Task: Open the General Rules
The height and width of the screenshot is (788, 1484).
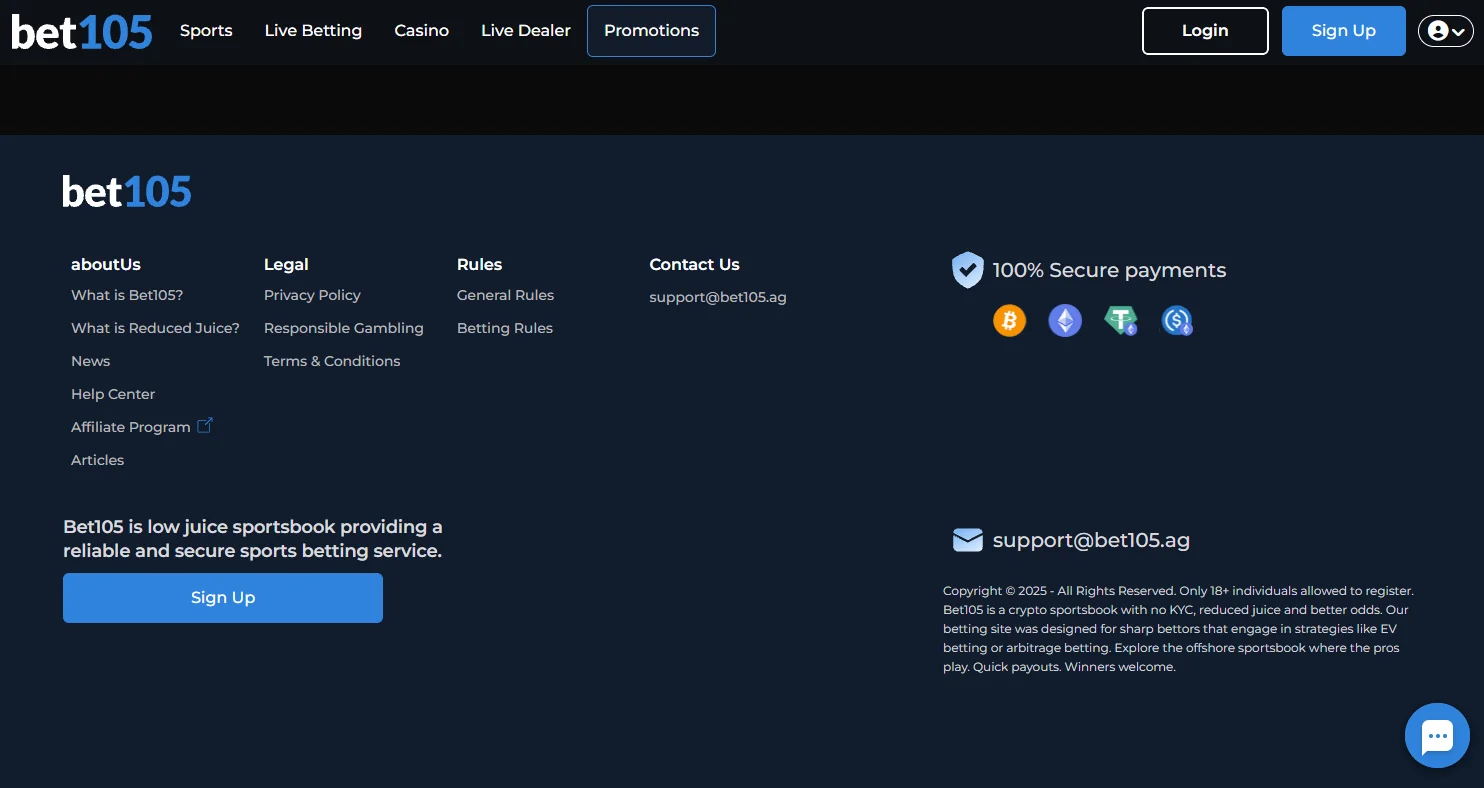Action: (505, 295)
